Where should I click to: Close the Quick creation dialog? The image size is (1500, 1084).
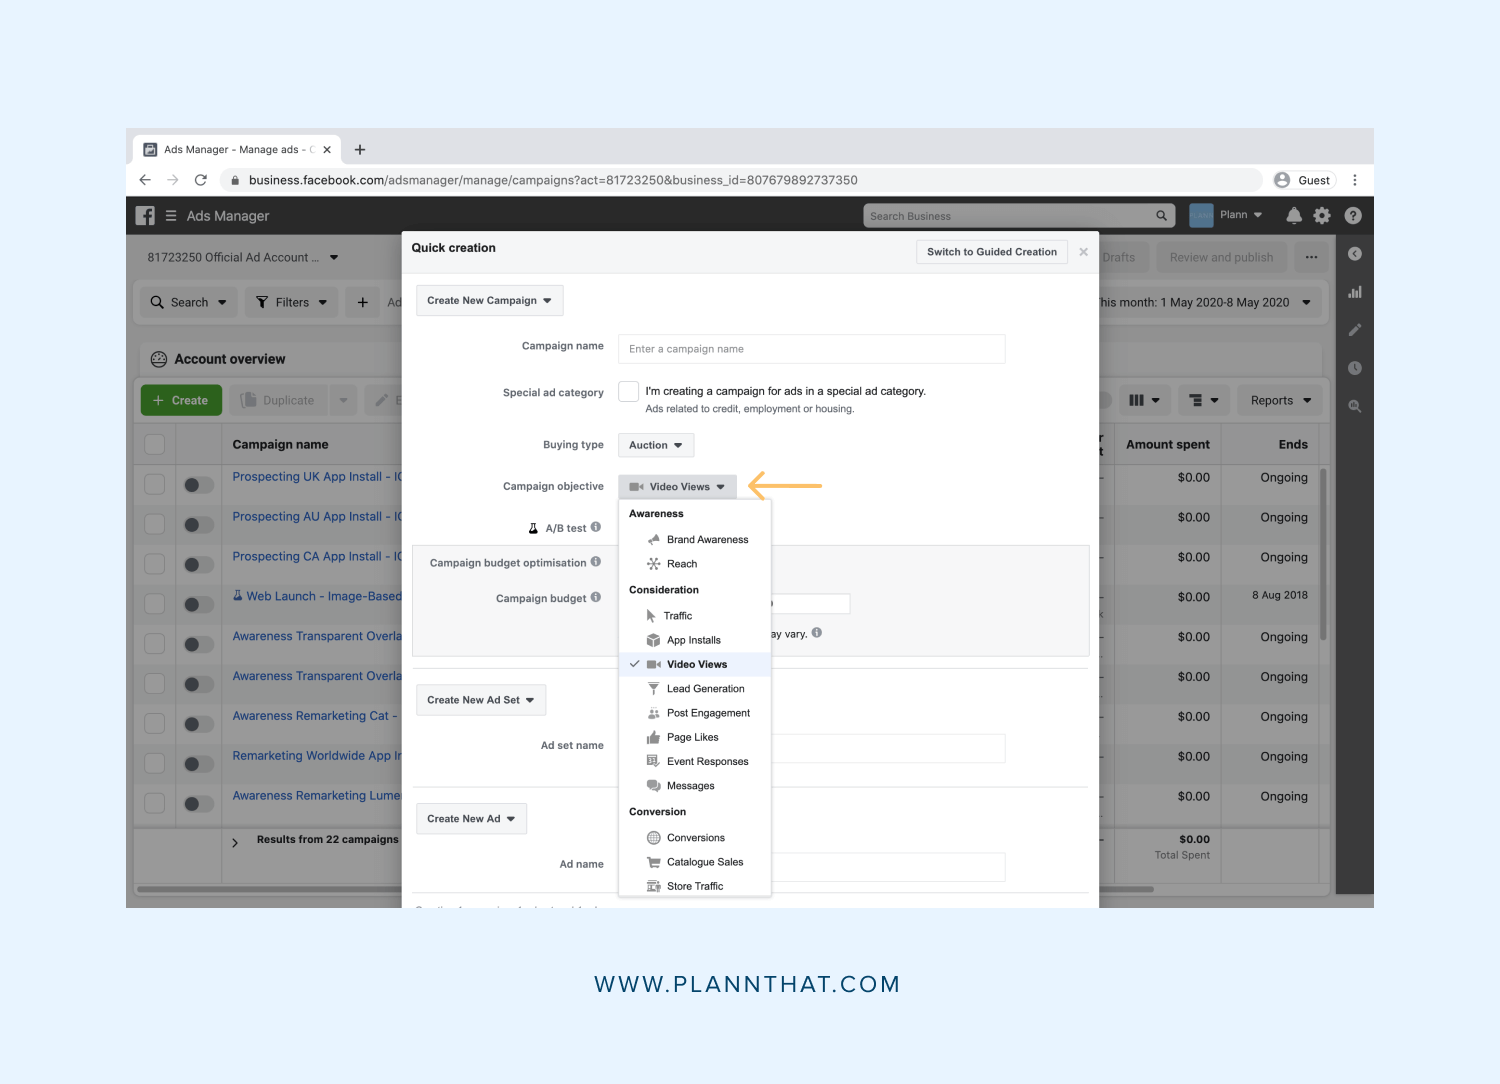coord(1083,252)
